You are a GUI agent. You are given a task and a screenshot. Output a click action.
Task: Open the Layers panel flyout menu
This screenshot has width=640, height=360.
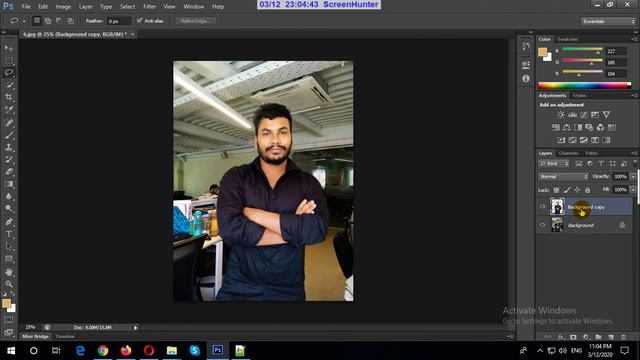point(634,153)
